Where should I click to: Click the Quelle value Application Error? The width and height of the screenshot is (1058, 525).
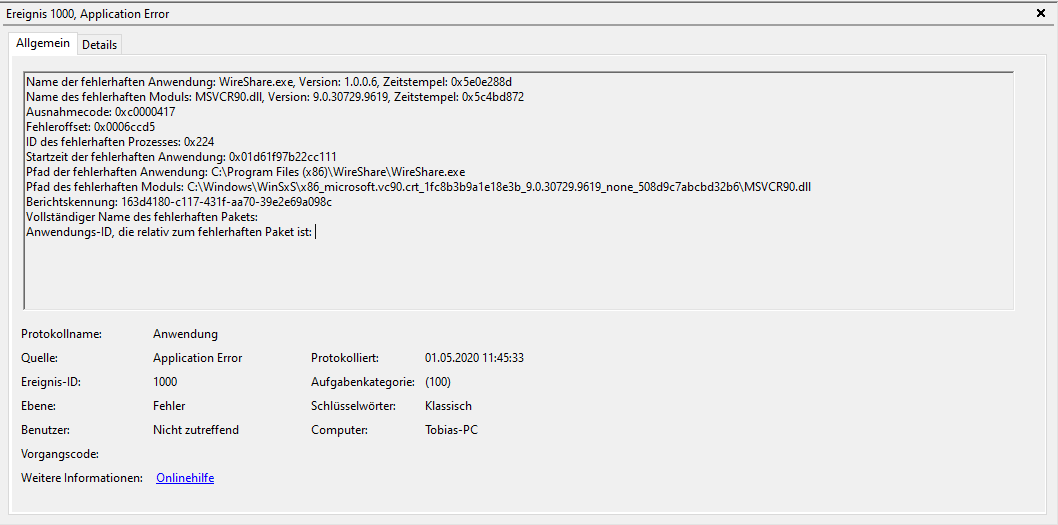point(198,358)
